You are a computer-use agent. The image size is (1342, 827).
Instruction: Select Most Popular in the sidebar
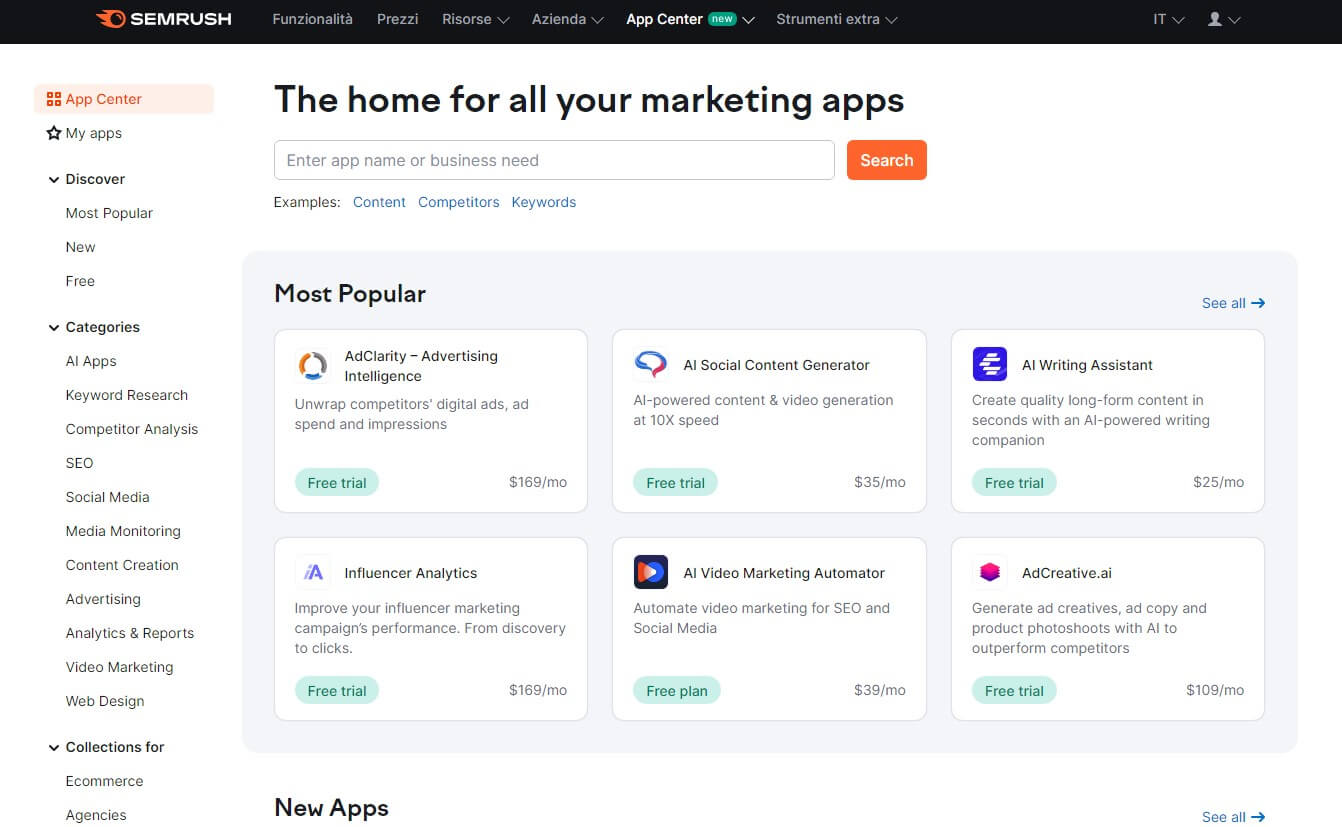pyautogui.click(x=109, y=213)
